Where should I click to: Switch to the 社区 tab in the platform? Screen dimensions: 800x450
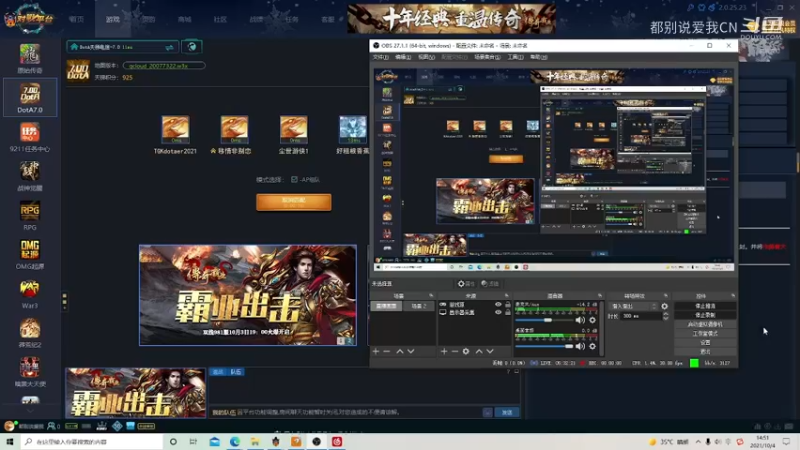click(220, 19)
